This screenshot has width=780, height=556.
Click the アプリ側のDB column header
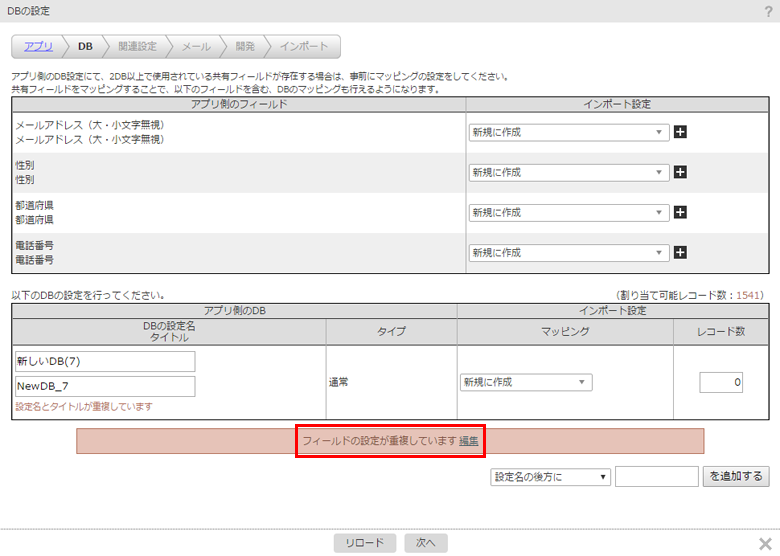235,311
